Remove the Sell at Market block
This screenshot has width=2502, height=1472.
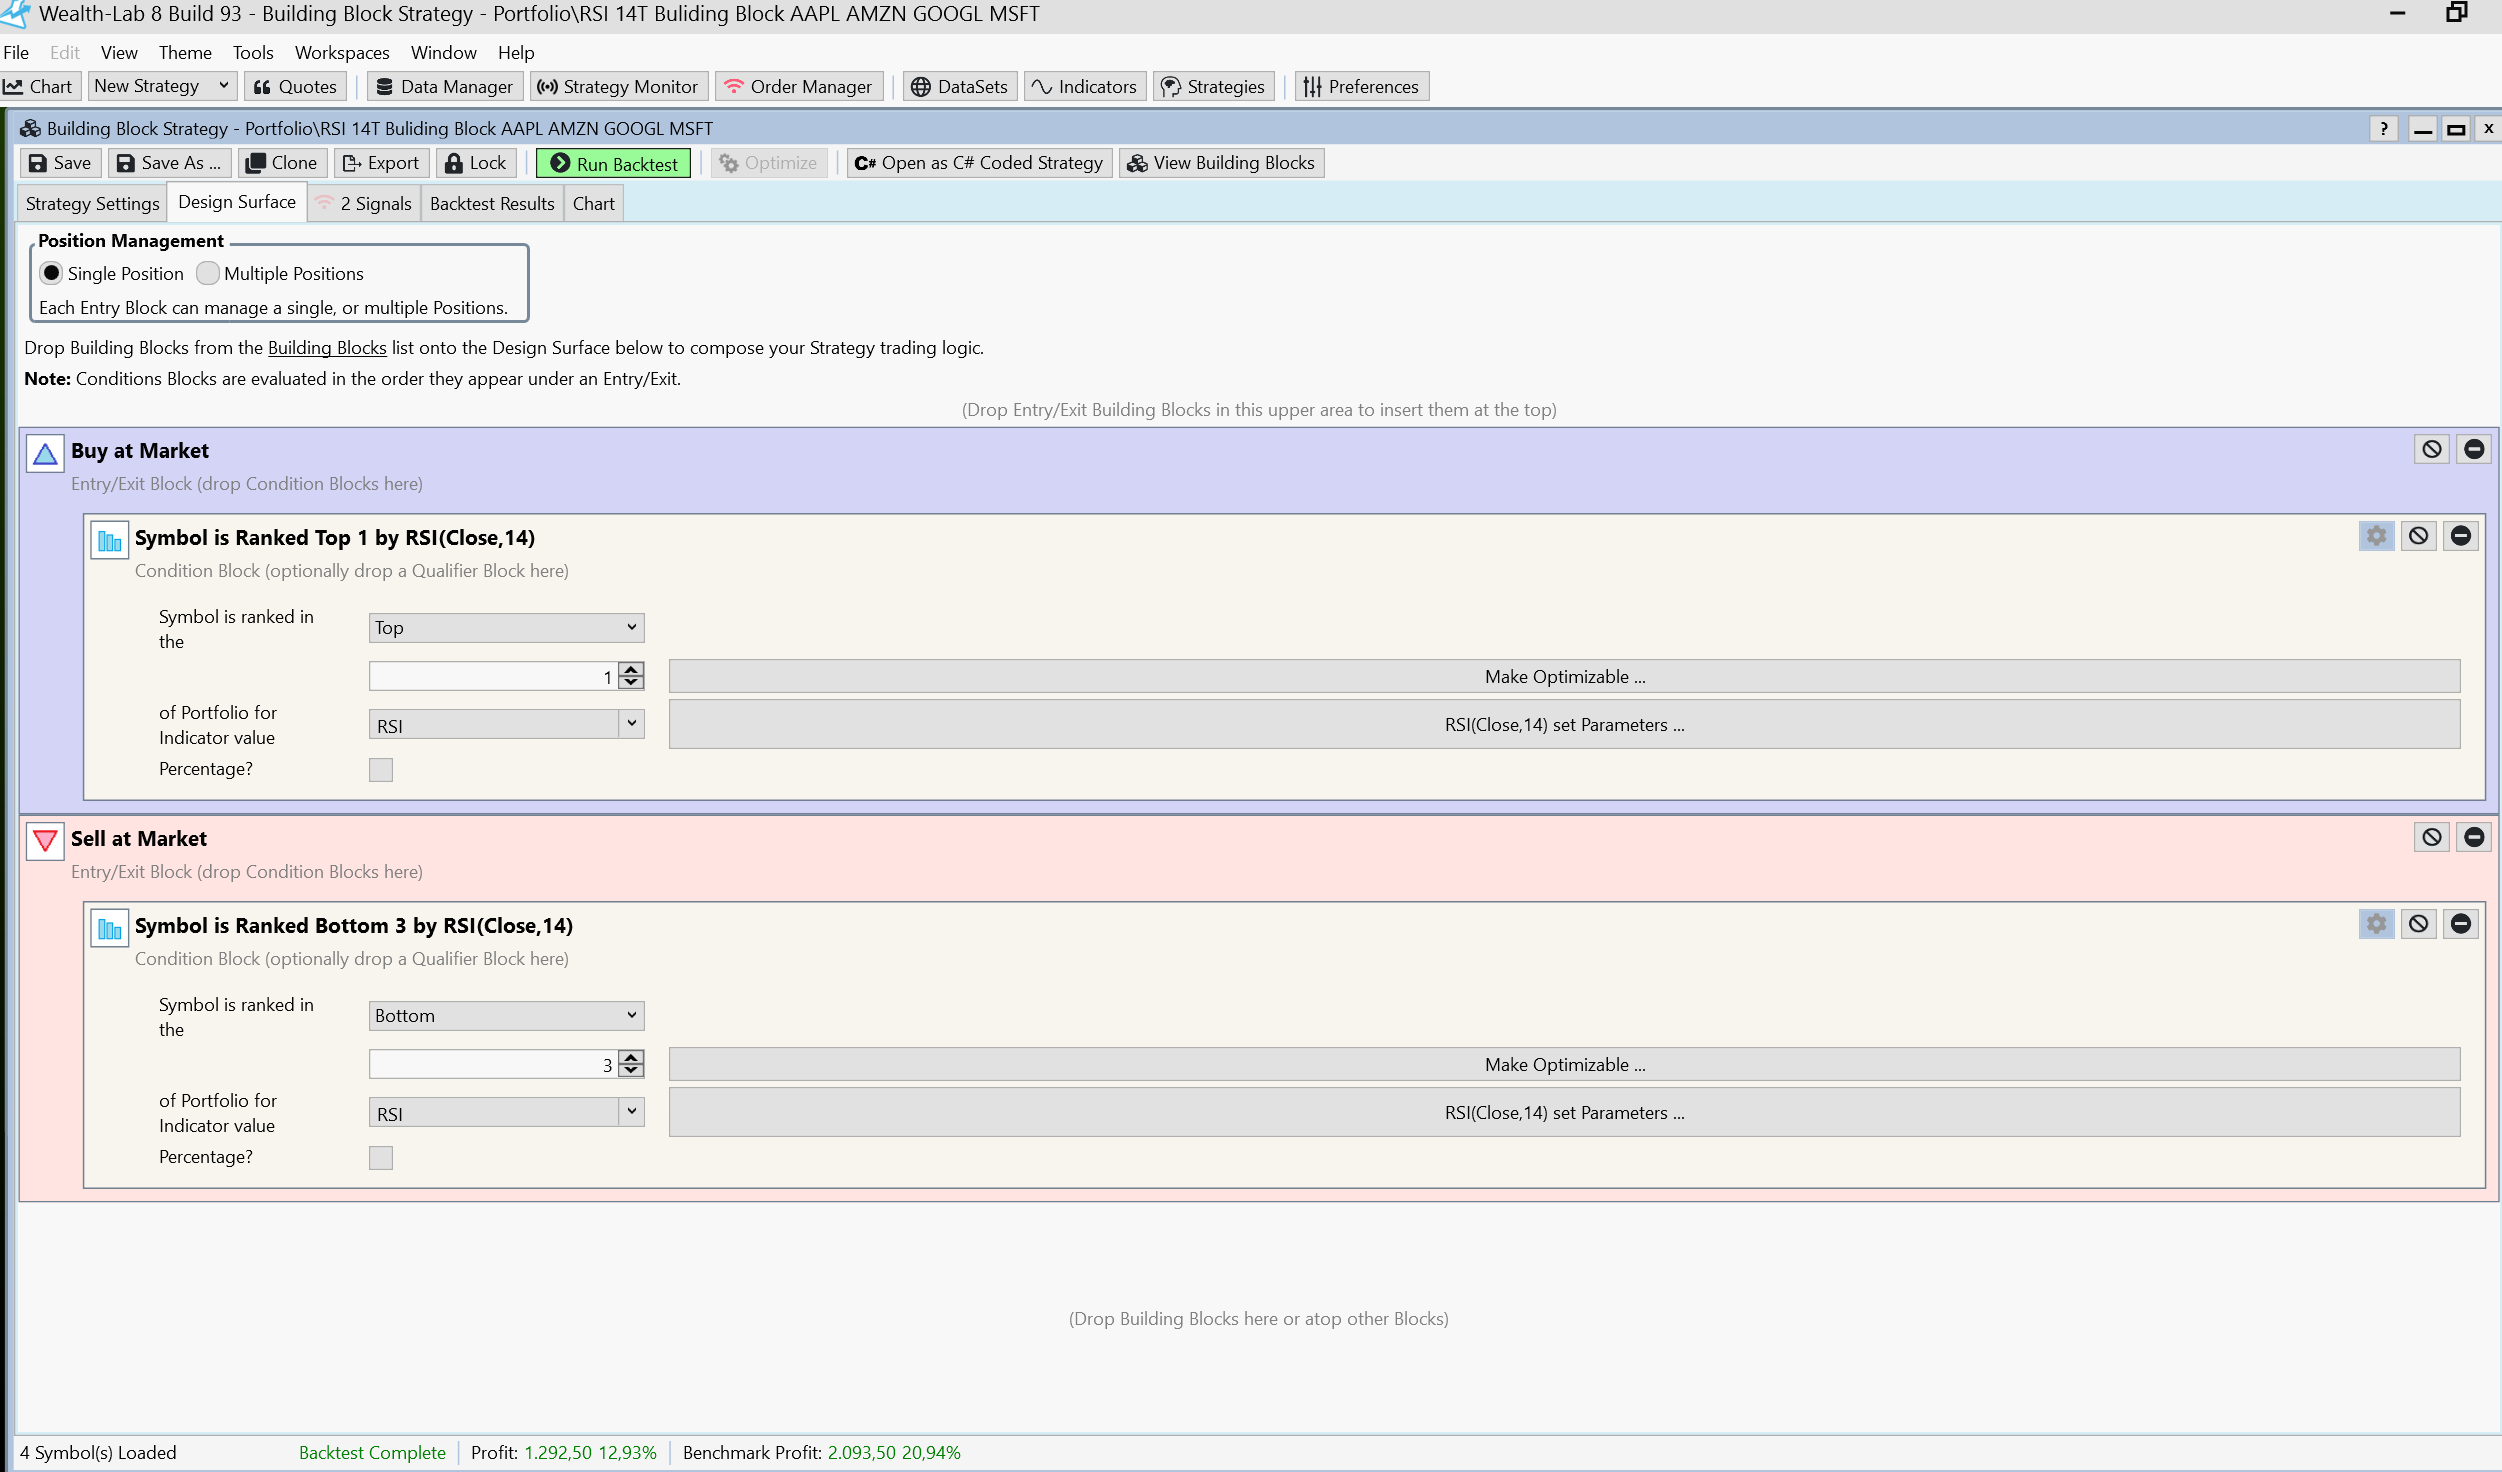click(2474, 837)
